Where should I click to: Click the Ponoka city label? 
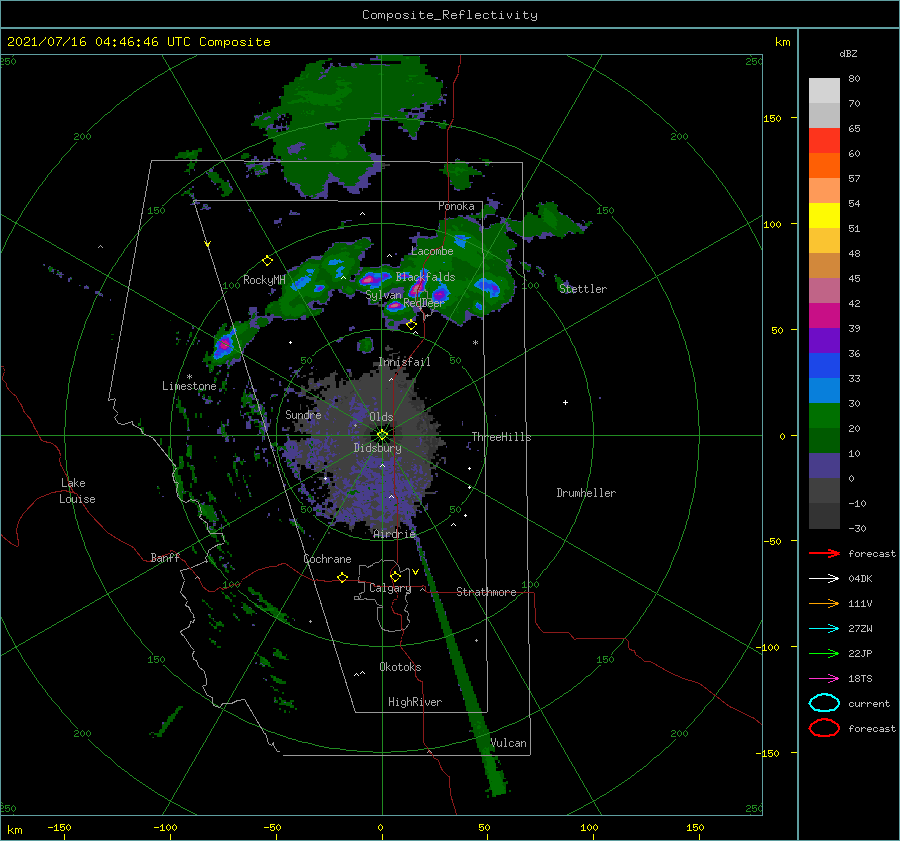tap(456, 206)
